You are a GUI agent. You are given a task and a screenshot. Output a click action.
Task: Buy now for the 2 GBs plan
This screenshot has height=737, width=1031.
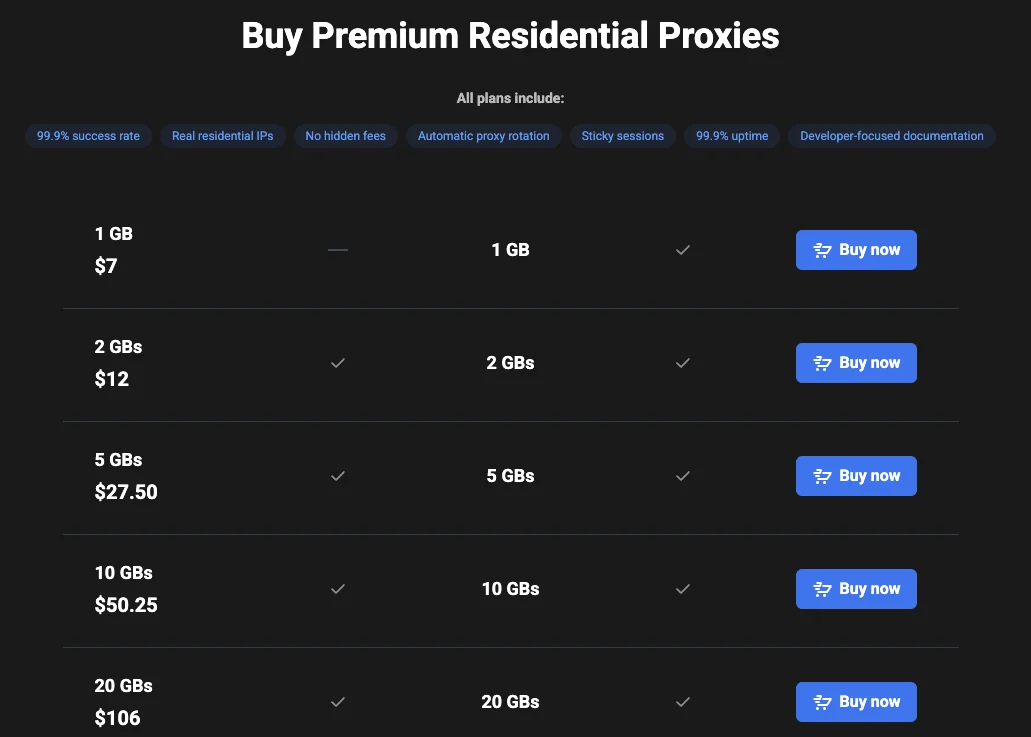[856, 363]
